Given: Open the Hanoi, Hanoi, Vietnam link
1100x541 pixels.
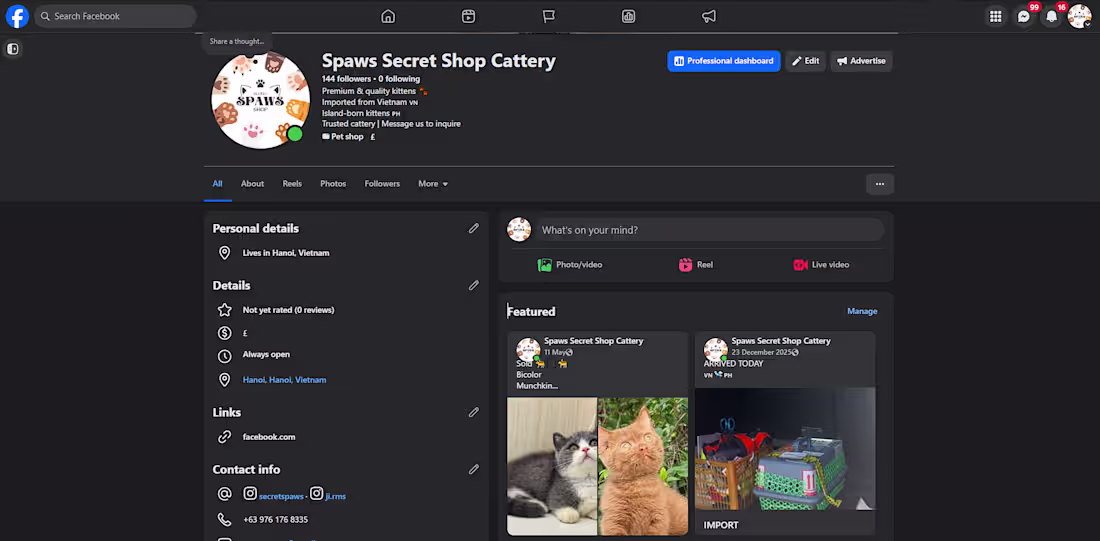Looking at the screenshot, I should tap(284, 380).
